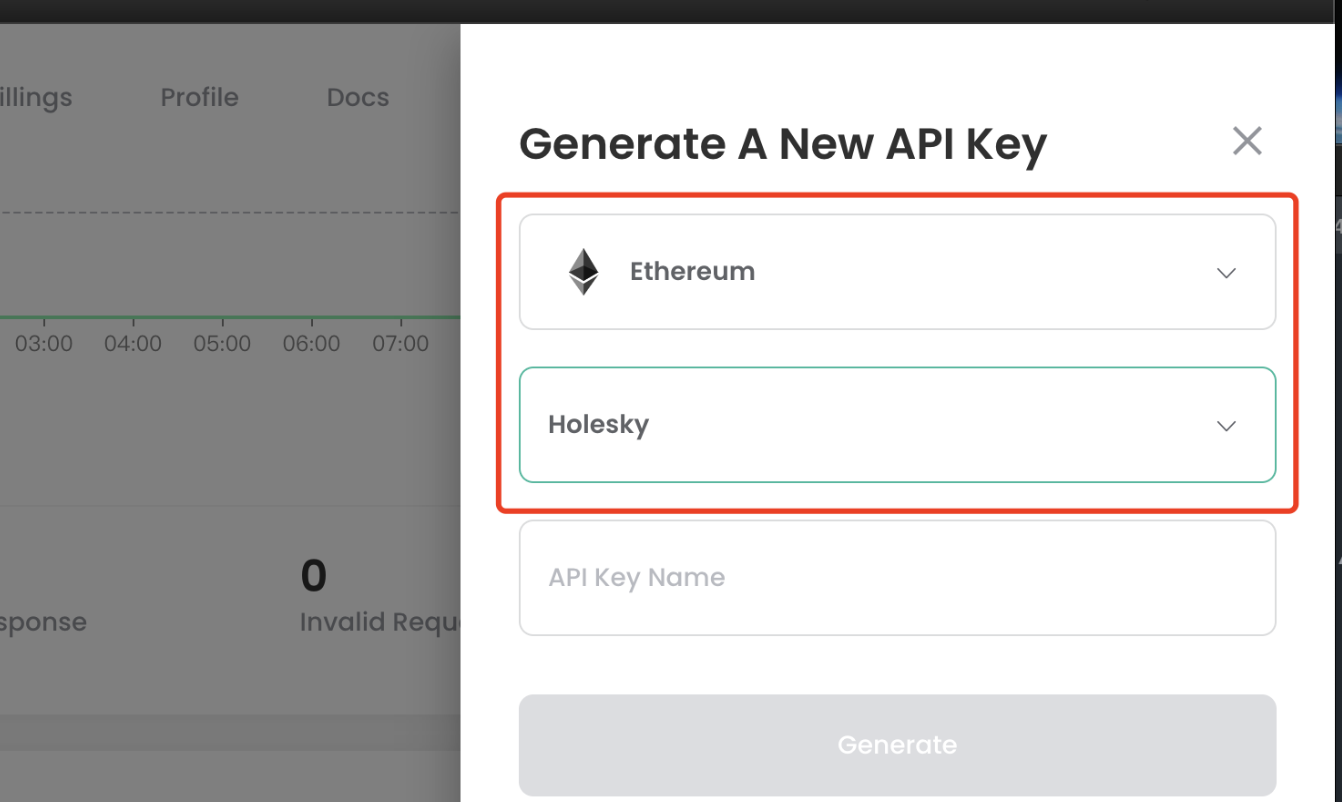Image resolution: width=1342 pixels, height=802 pixels.
Task: Select the Holesky label in the network selector
Action: tap(598, 425)
